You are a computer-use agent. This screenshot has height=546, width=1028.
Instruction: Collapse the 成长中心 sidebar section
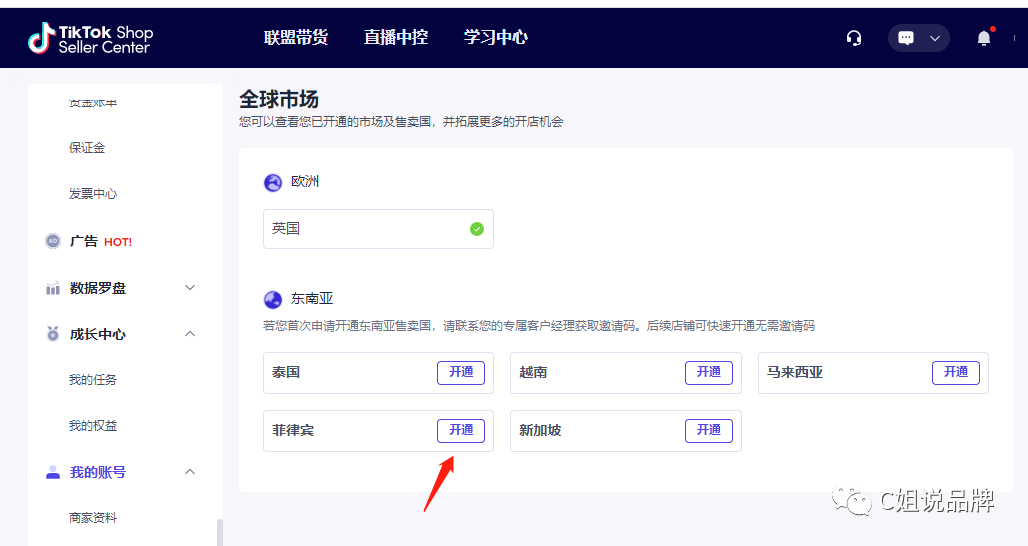point(190,334)
